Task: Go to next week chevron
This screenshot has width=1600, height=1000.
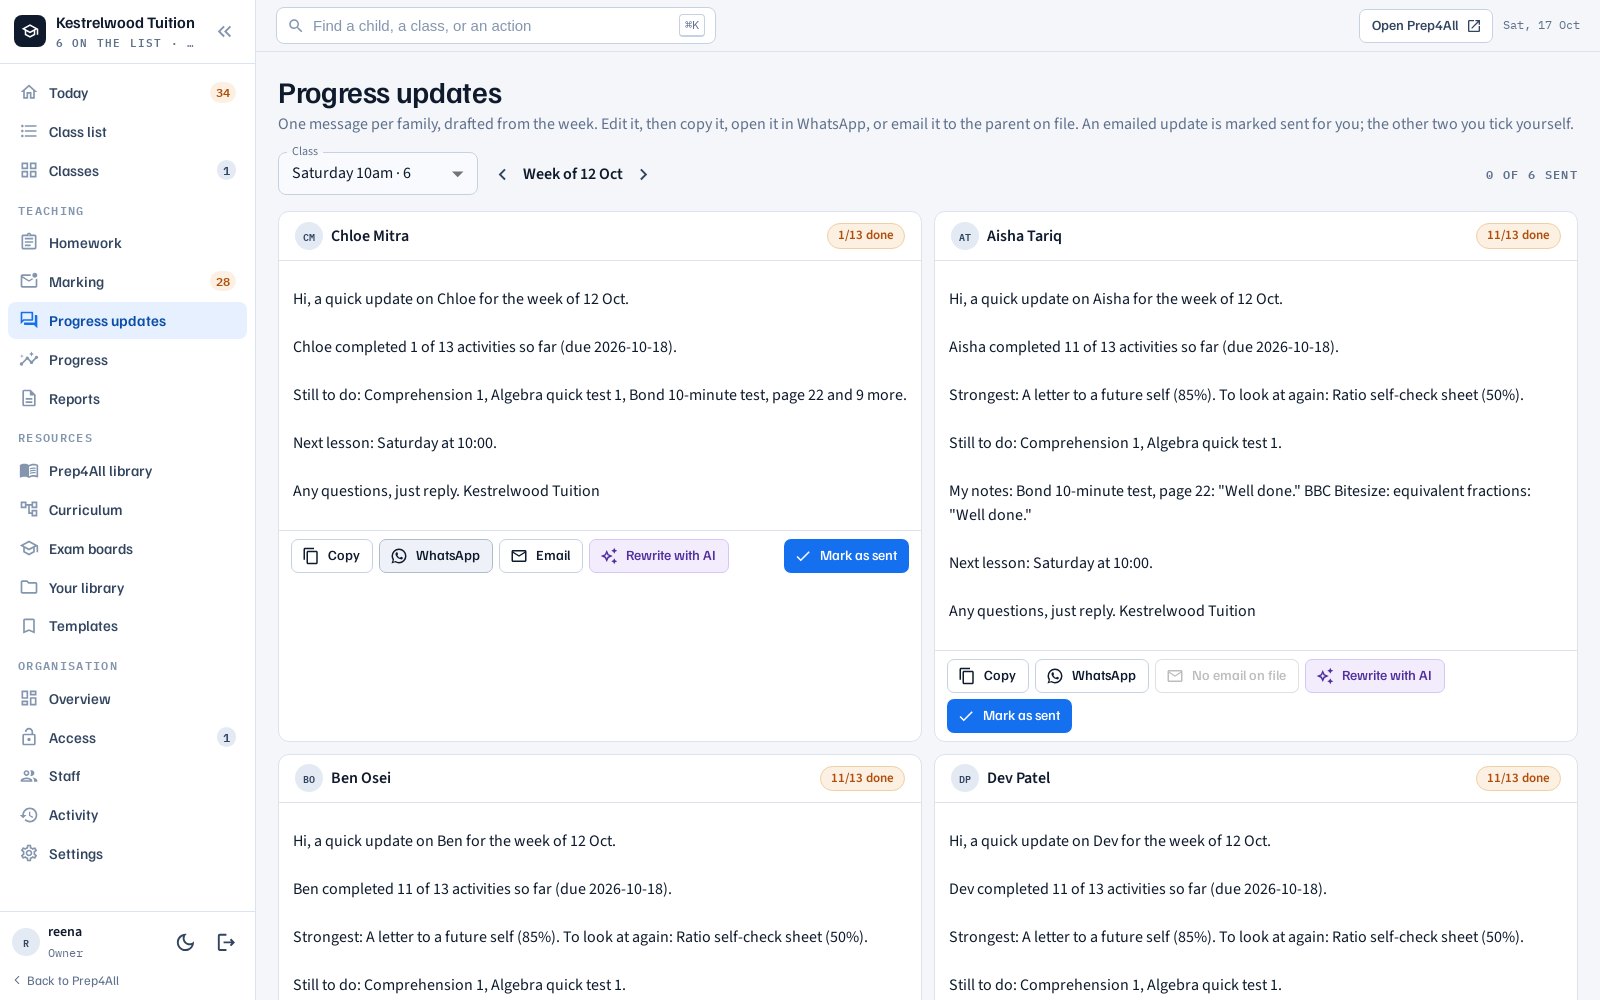Action: click(x=644, y=174)
